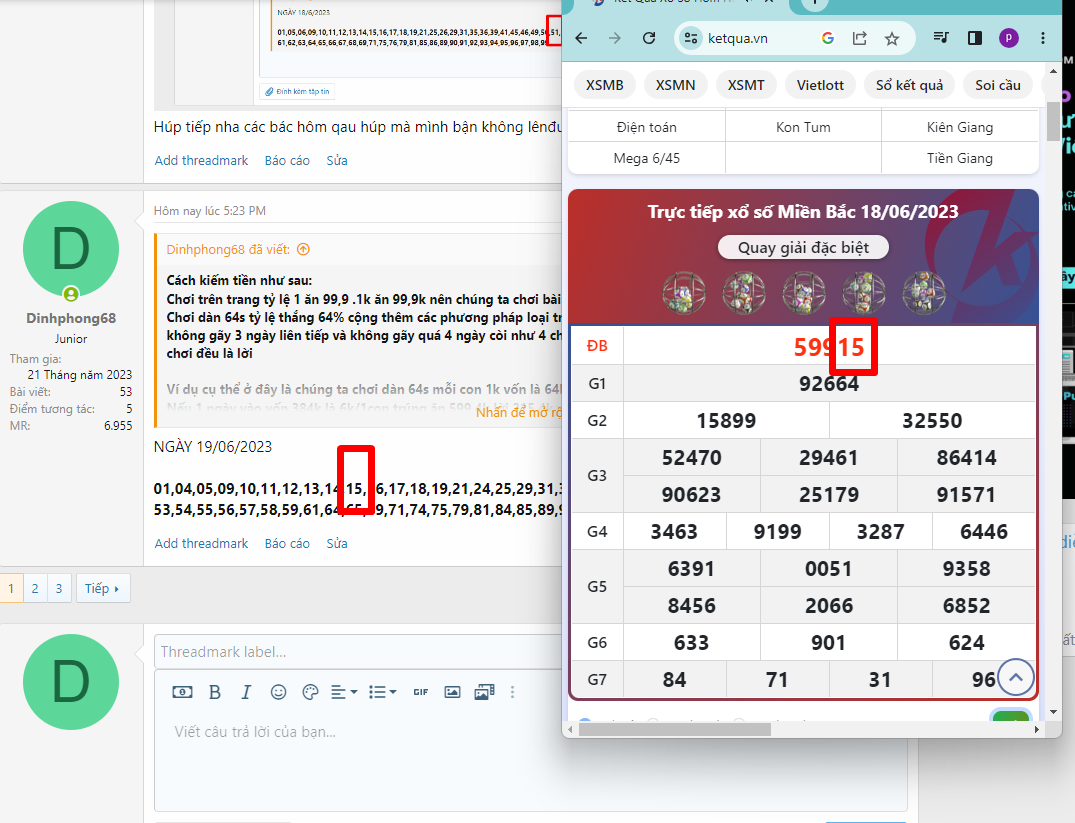This screenshot has width=1075, height=823.
Task: Open Kon Tum lottery results
Action: (803, 127)
